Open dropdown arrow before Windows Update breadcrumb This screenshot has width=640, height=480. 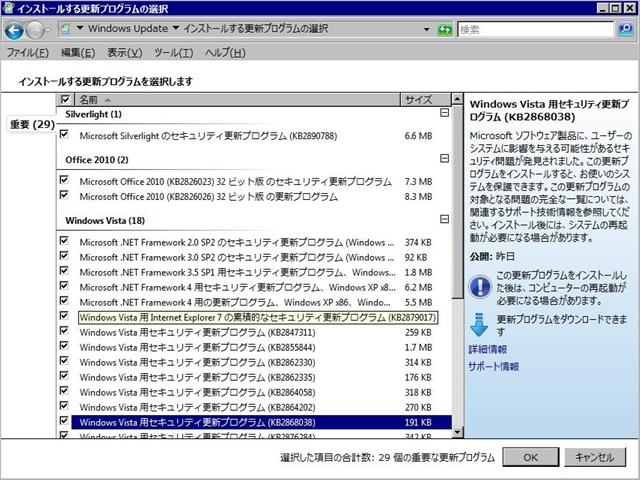(x=80, y=28)
